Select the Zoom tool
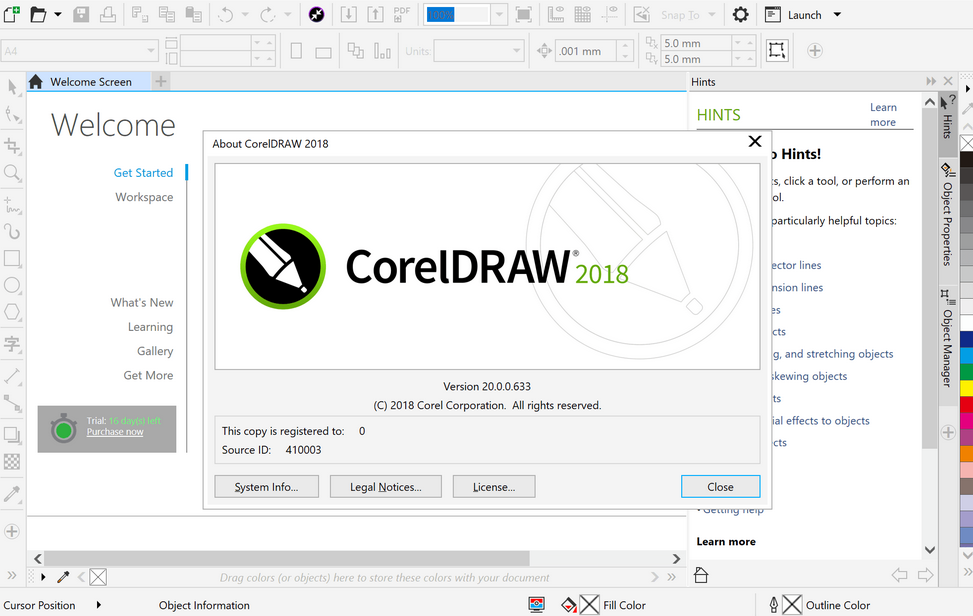The height and width of the screenshot is (616, 973). pos(12,172)
